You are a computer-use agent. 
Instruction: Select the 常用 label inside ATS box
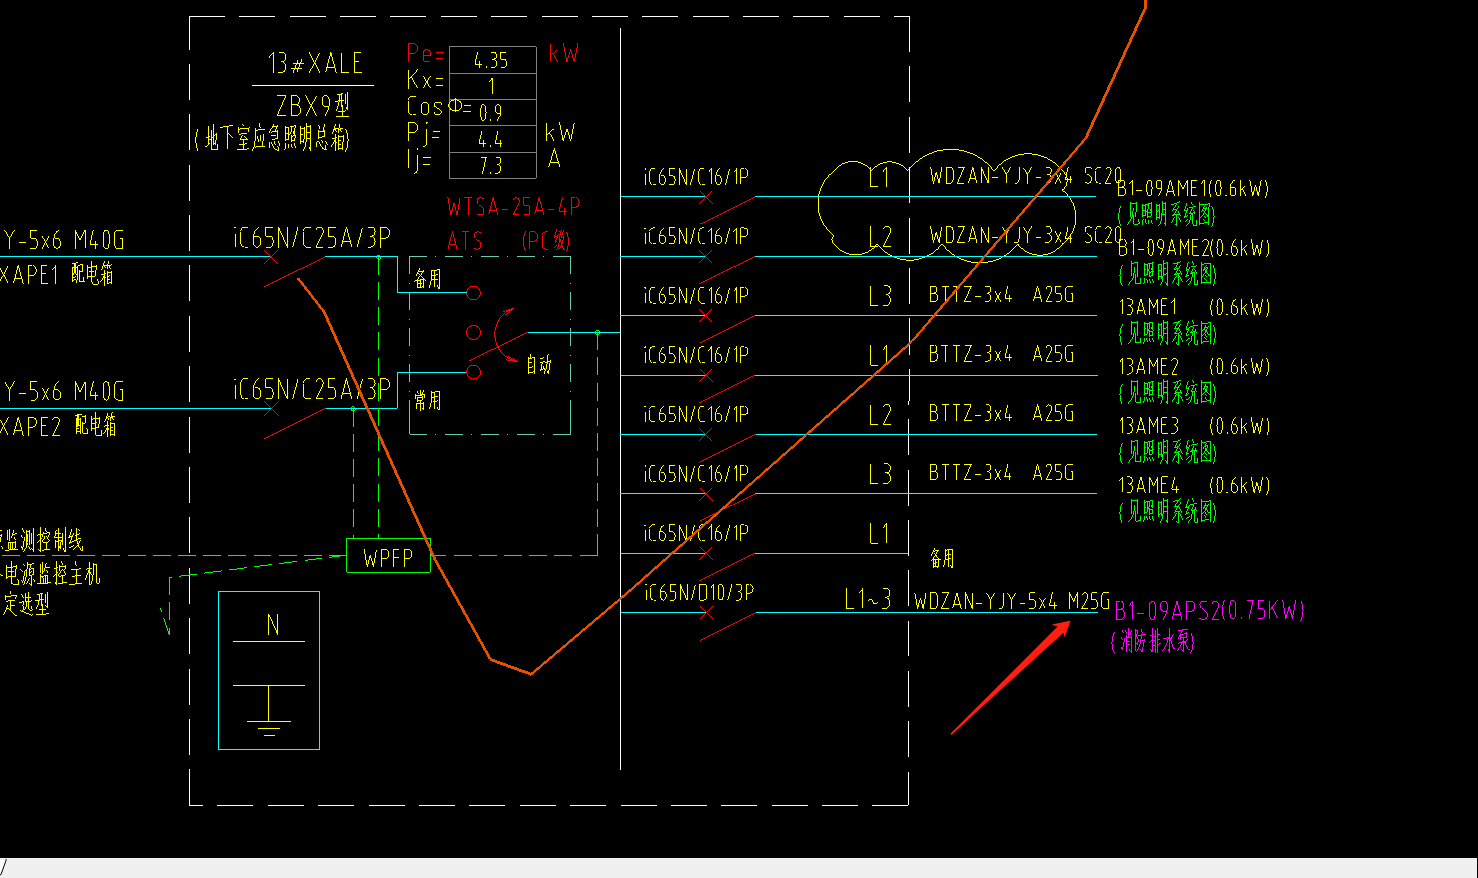[x=427, y=400]
